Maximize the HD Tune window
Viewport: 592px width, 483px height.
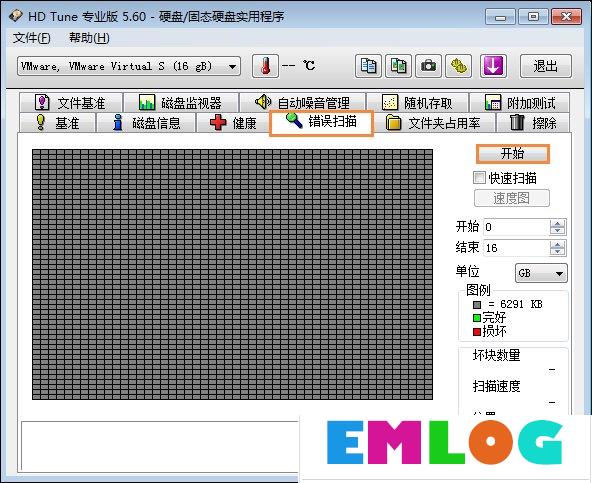[x=533, y=17]
